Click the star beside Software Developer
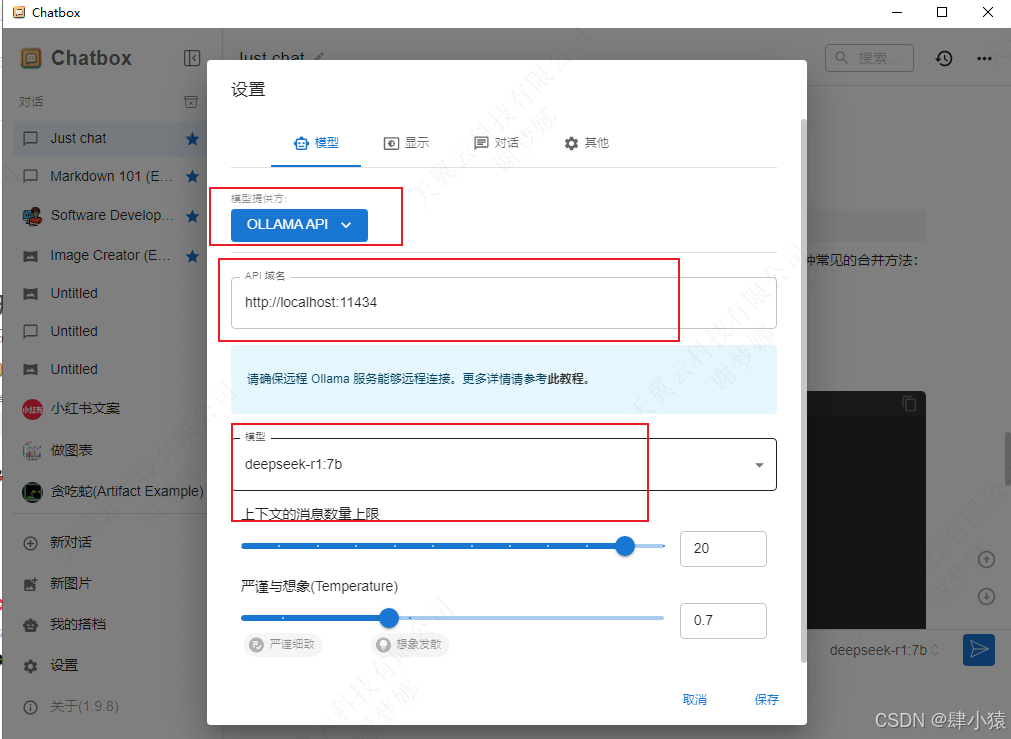 click(192, 216)
